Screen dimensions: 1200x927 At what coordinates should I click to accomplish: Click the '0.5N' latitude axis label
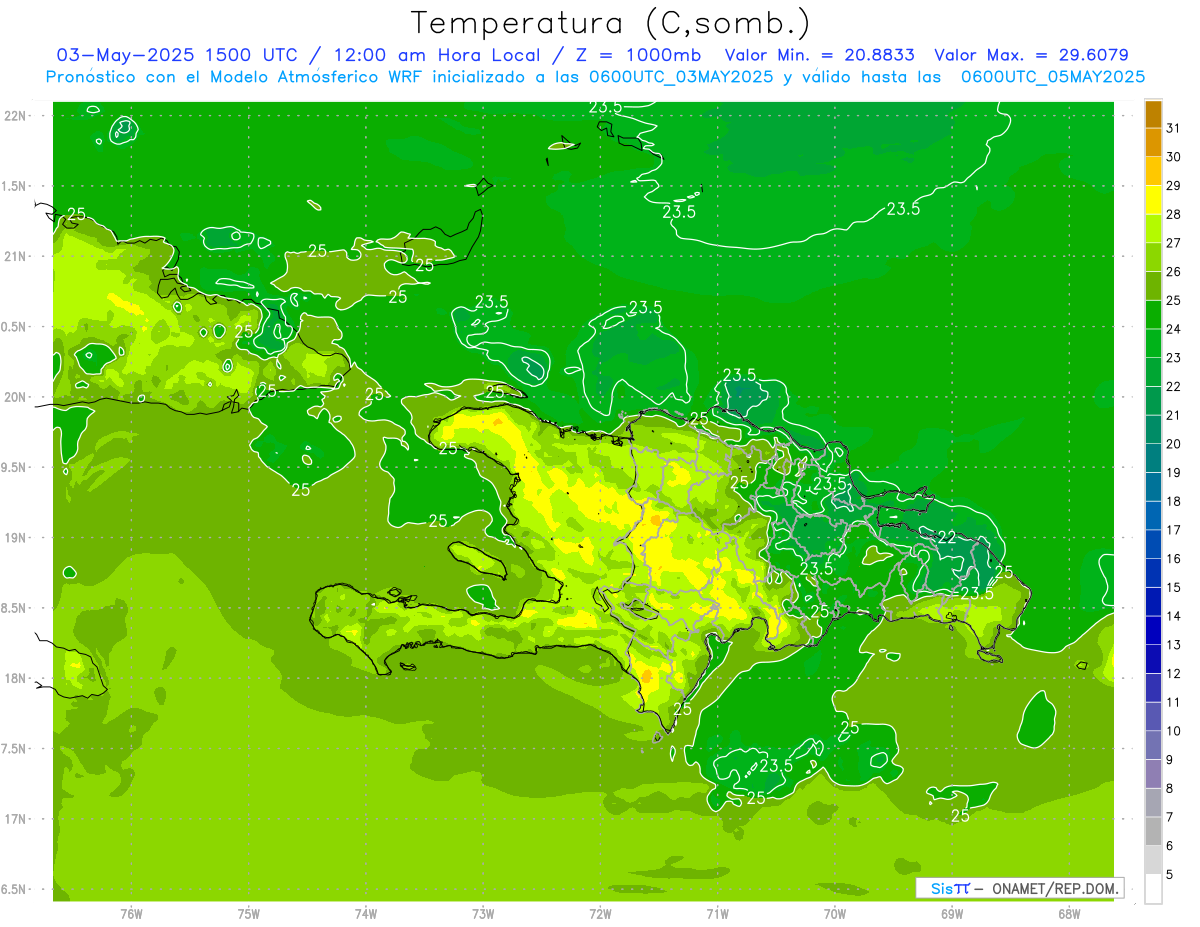click(x=15, y=327)
